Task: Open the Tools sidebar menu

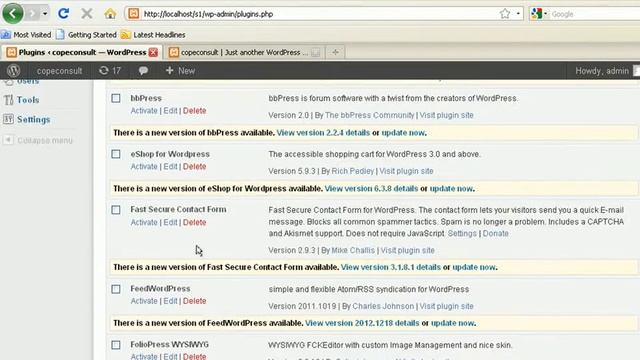Action: [x=28, y=100]
